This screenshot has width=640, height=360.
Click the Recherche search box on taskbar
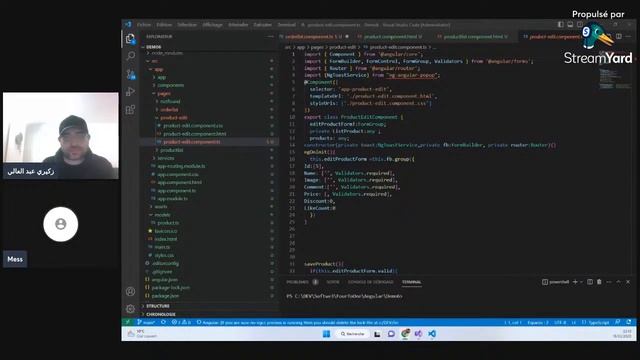pyautogui.click(x=352, y=334)
